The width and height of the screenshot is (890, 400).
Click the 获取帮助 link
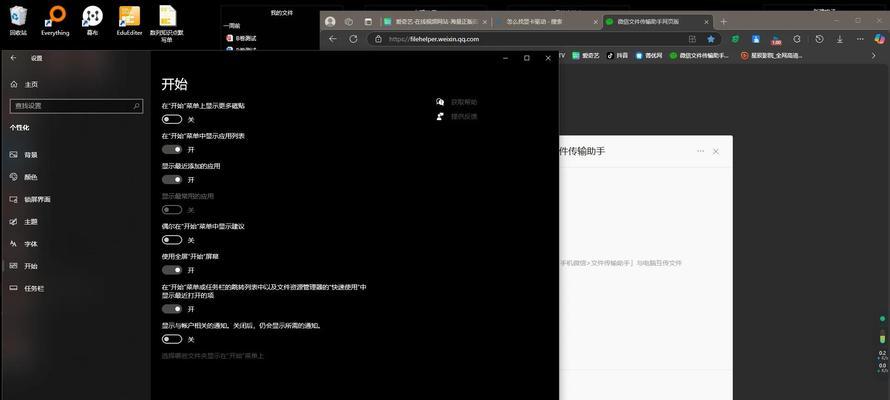pyautogui.click(x=463, y=102)
